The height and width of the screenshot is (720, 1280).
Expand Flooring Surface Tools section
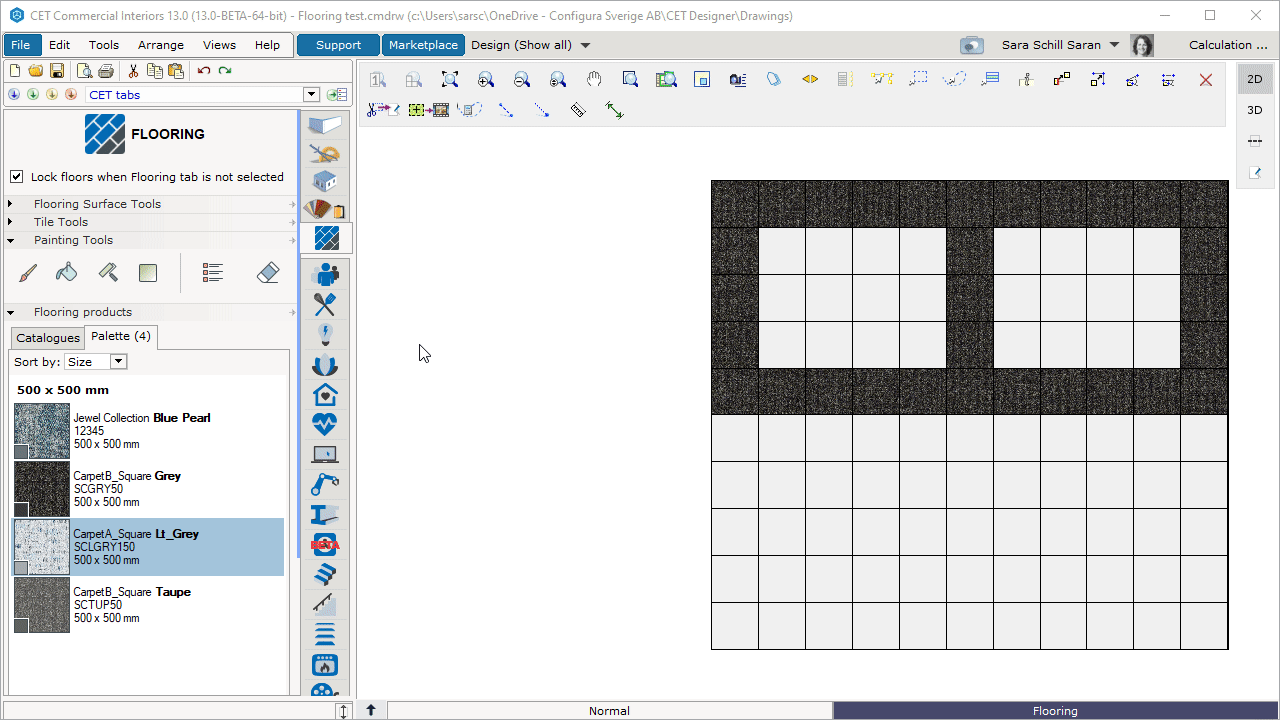(x=10, y=204)
